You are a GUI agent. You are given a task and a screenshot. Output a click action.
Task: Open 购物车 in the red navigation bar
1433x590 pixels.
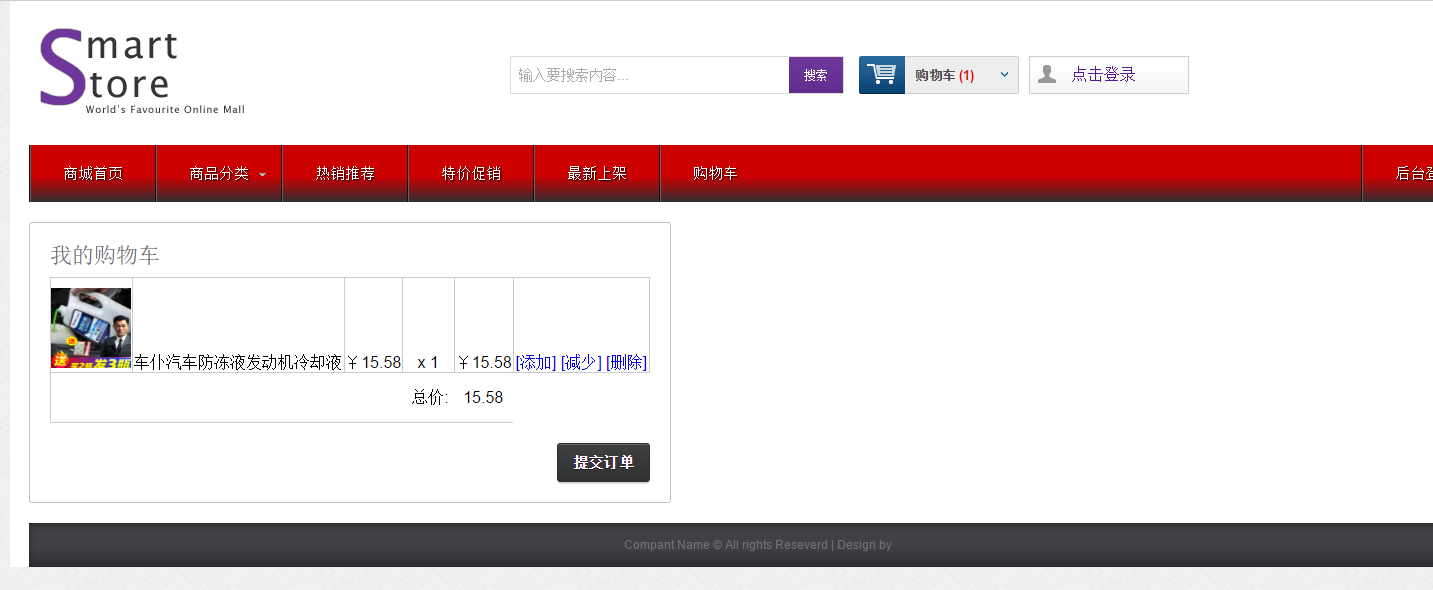click(x=715, y=174)
